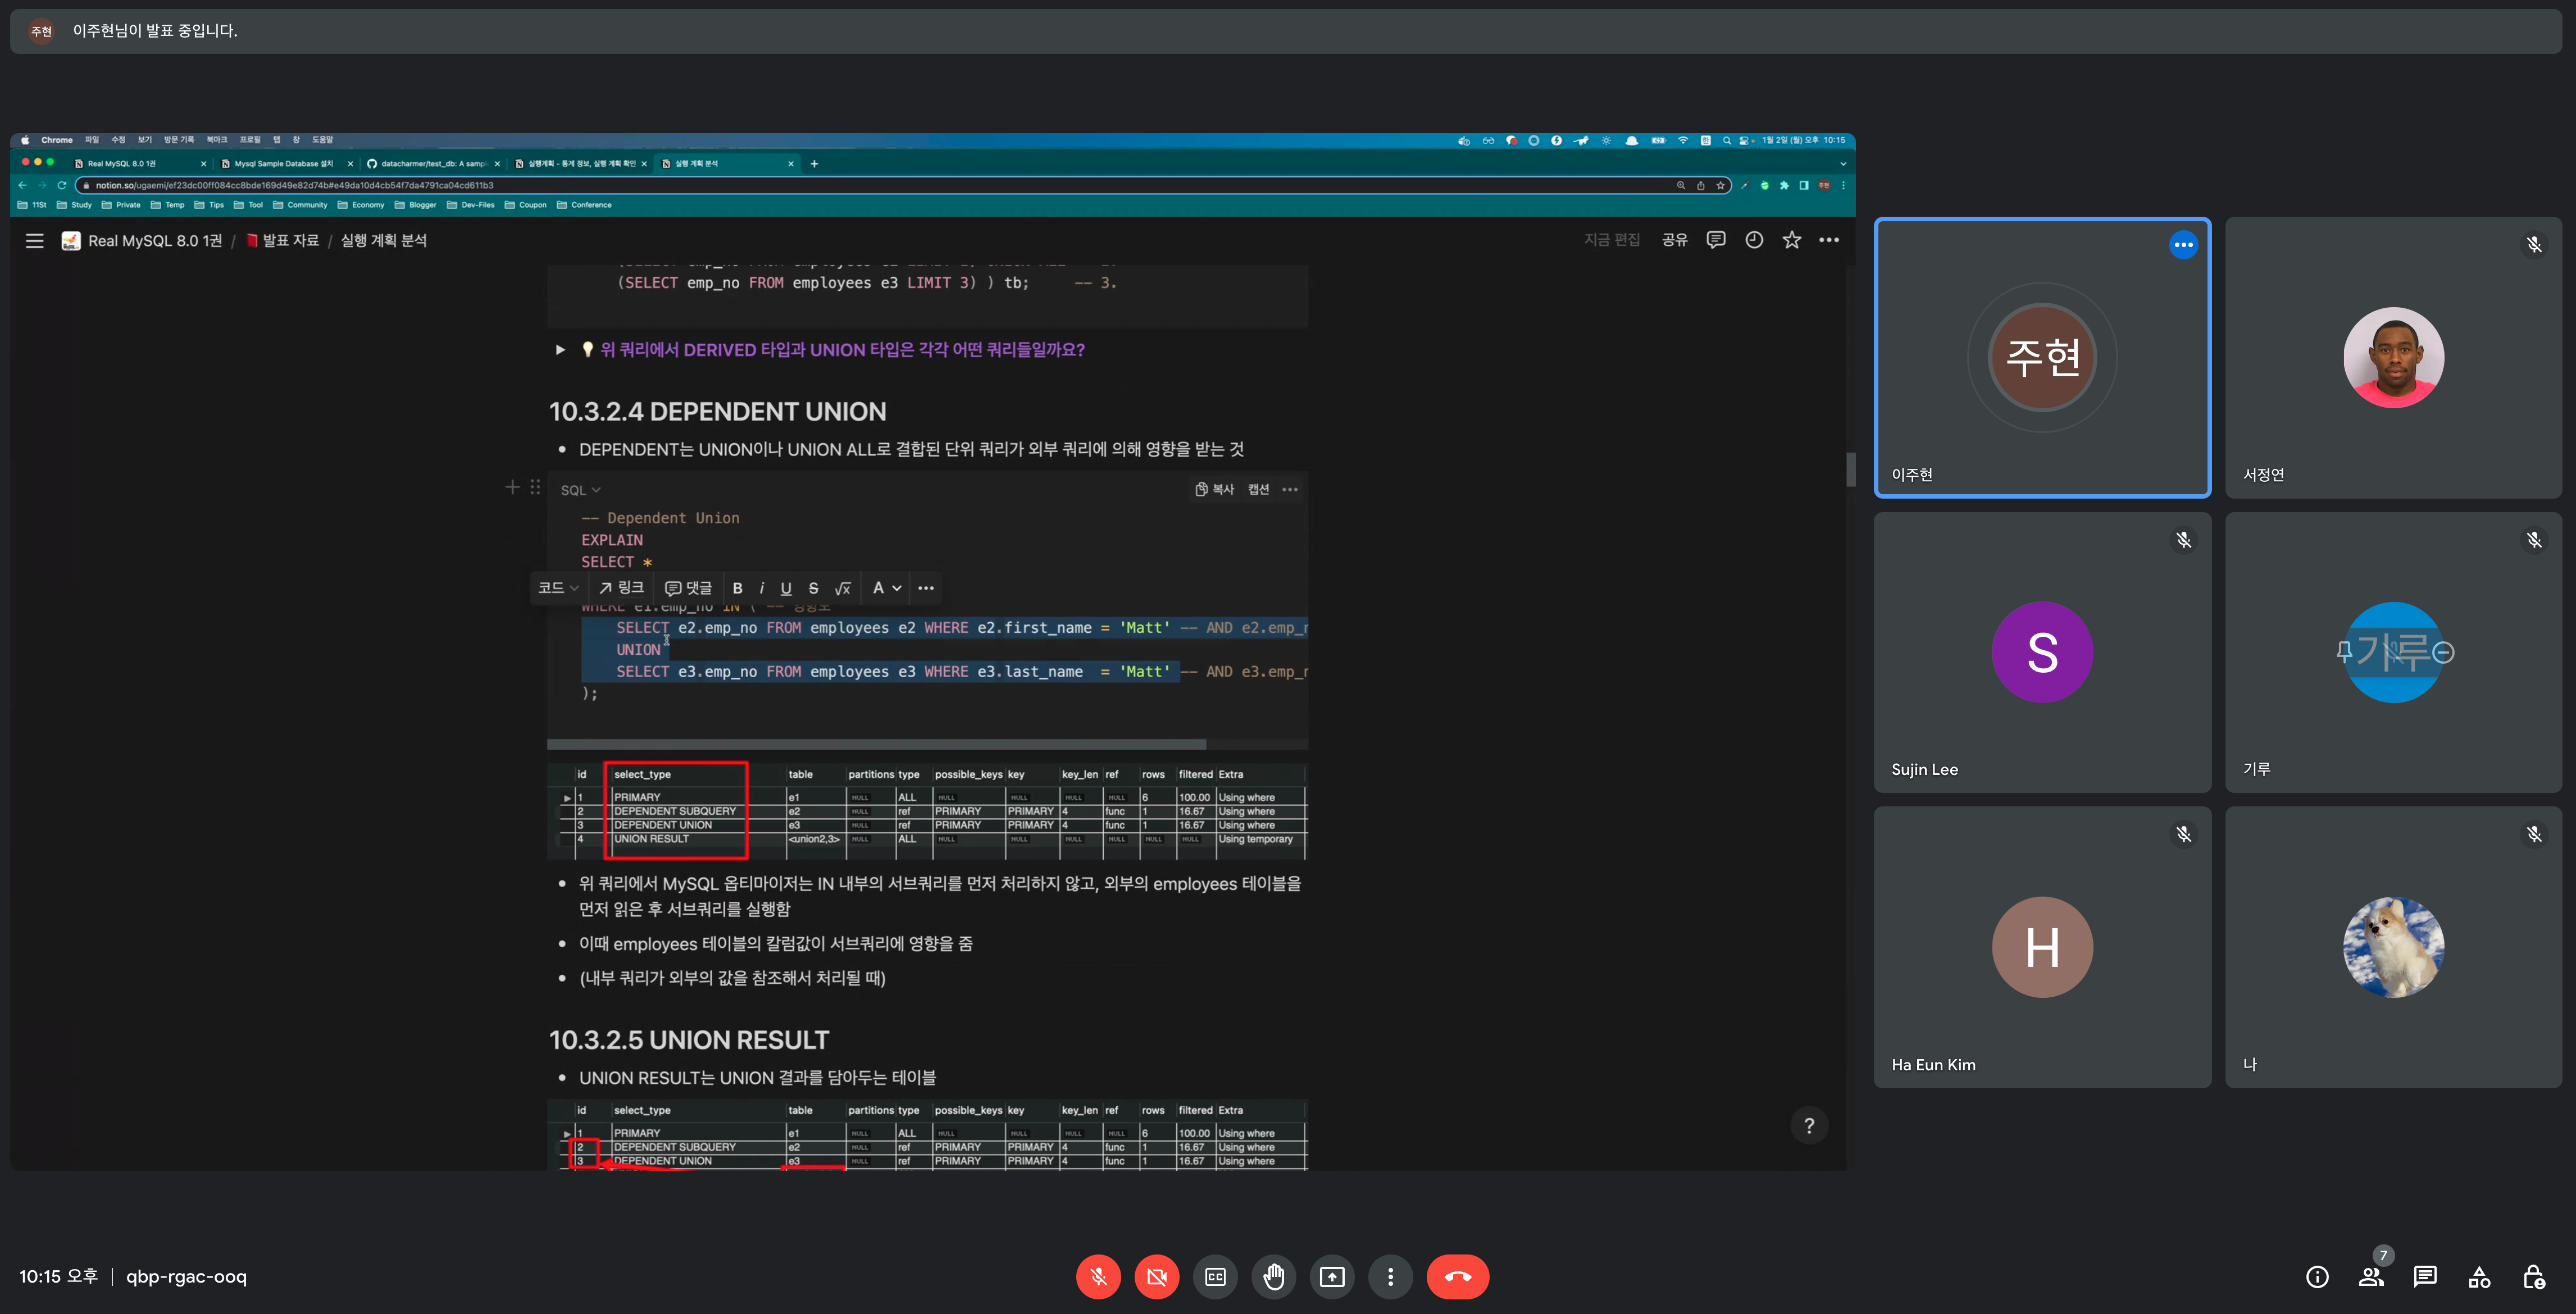The height and width of the screenshot is (1314, 2576).
Task: Click the plus add-block handle
Action: (x=512, y=487)
